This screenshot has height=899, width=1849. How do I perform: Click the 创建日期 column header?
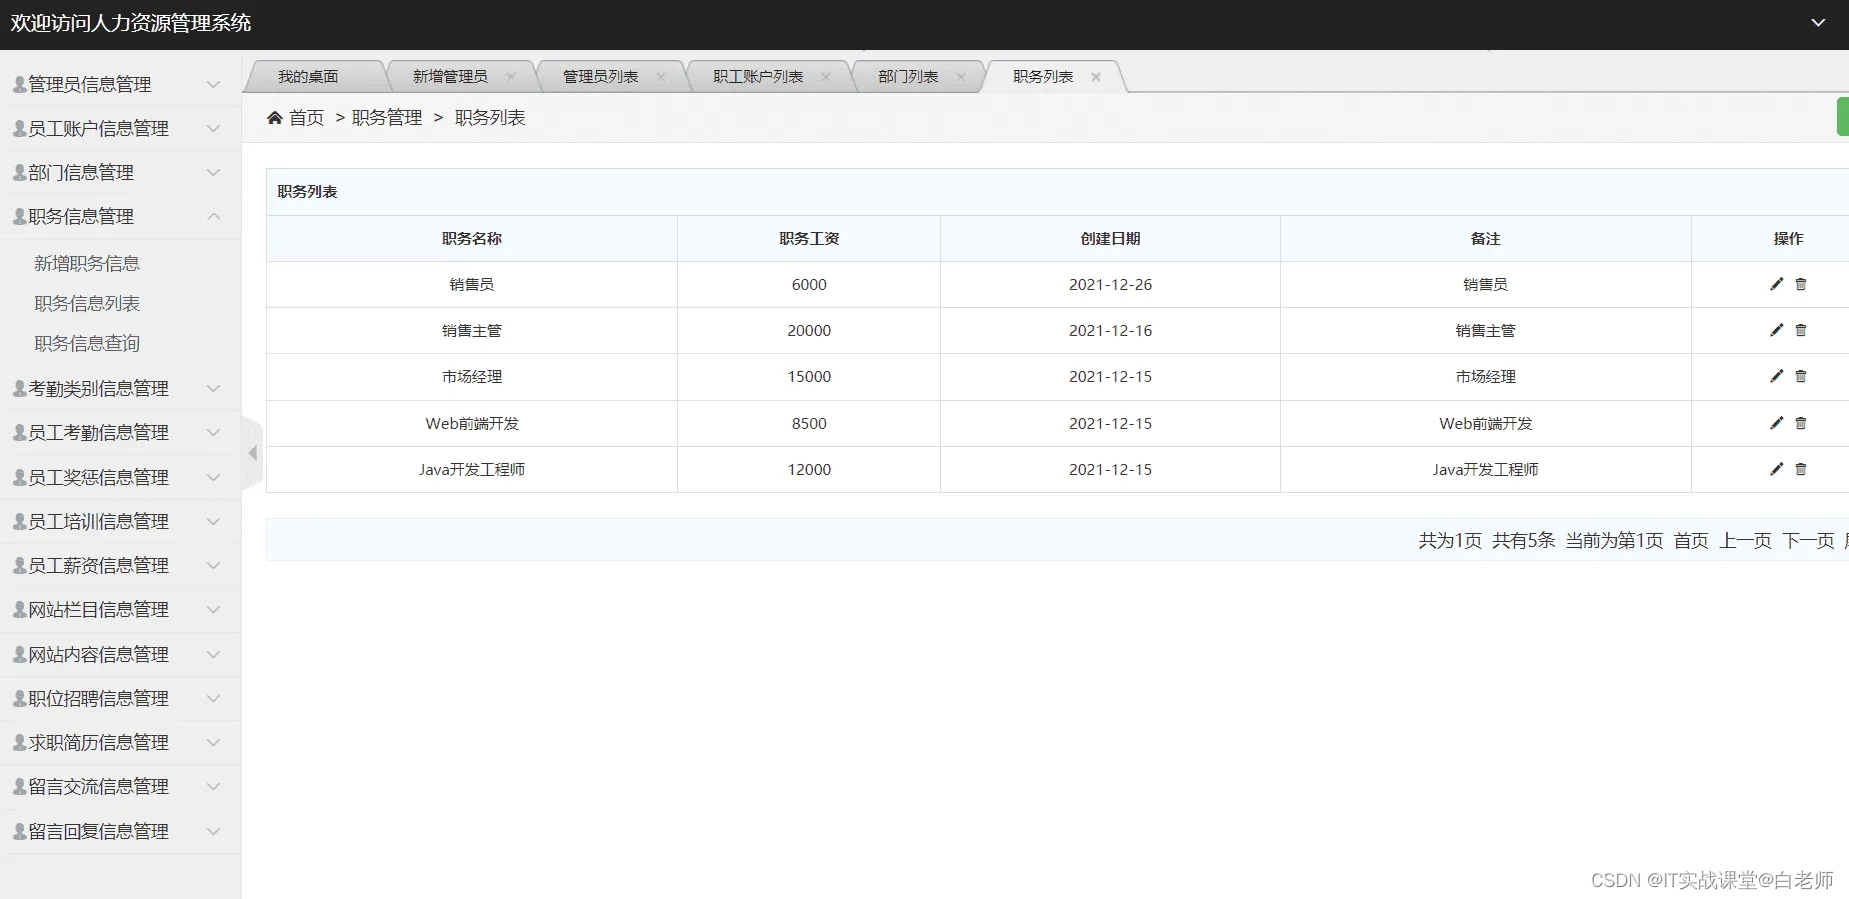[x=1110, y=239]
